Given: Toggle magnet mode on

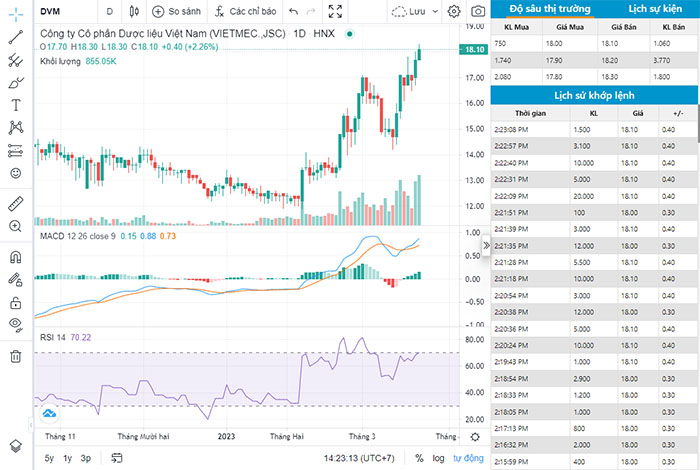Looking at the screenshot, I should point(16,257).
